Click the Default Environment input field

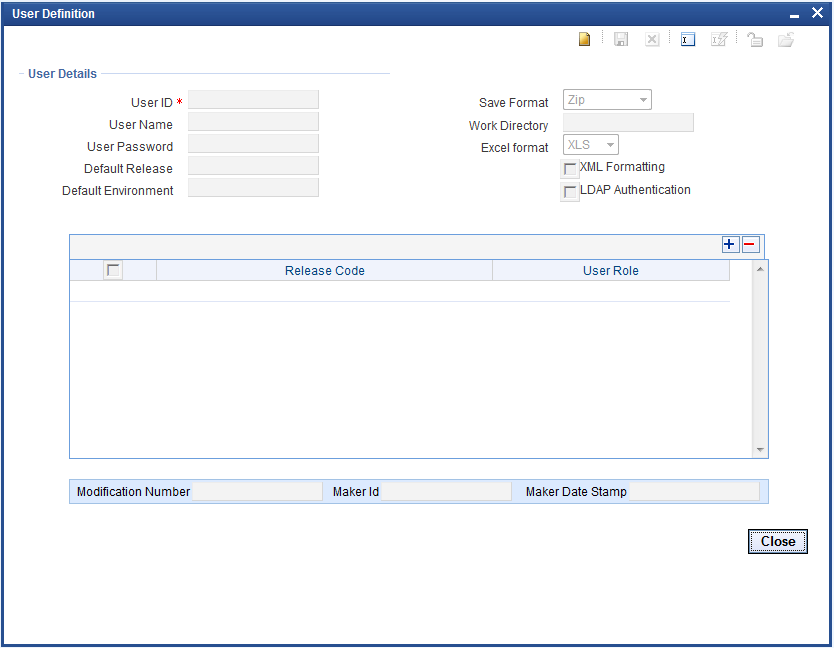[x=253, y=187]
